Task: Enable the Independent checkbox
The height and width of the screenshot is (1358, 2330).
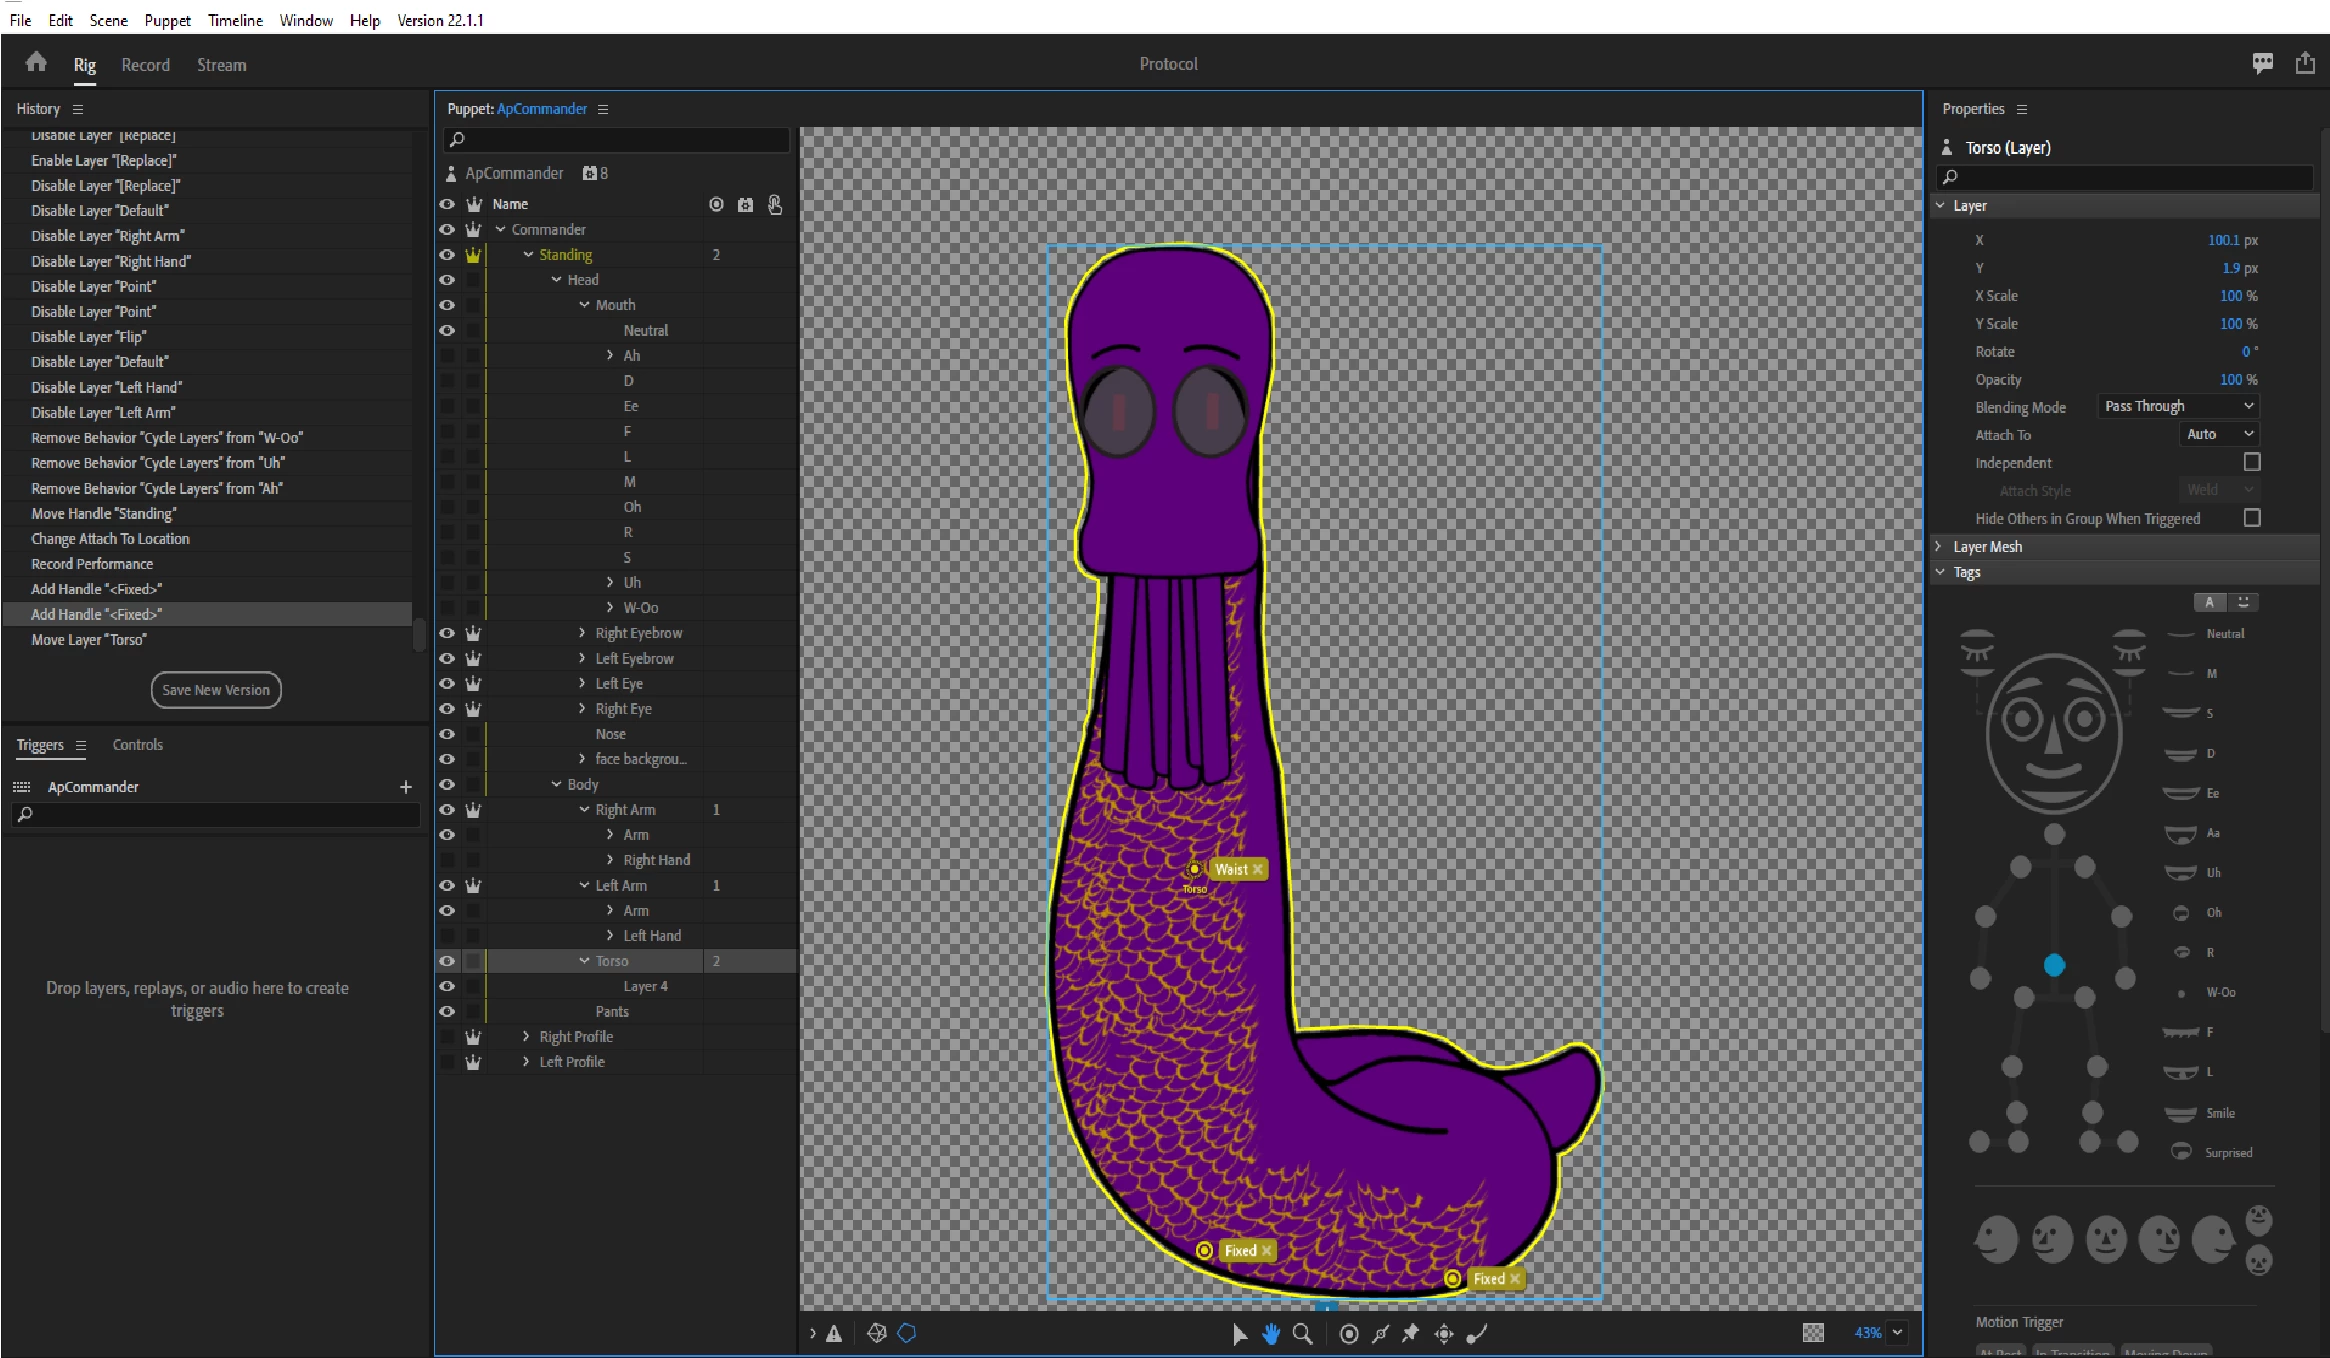Action: click(2252, 462)
